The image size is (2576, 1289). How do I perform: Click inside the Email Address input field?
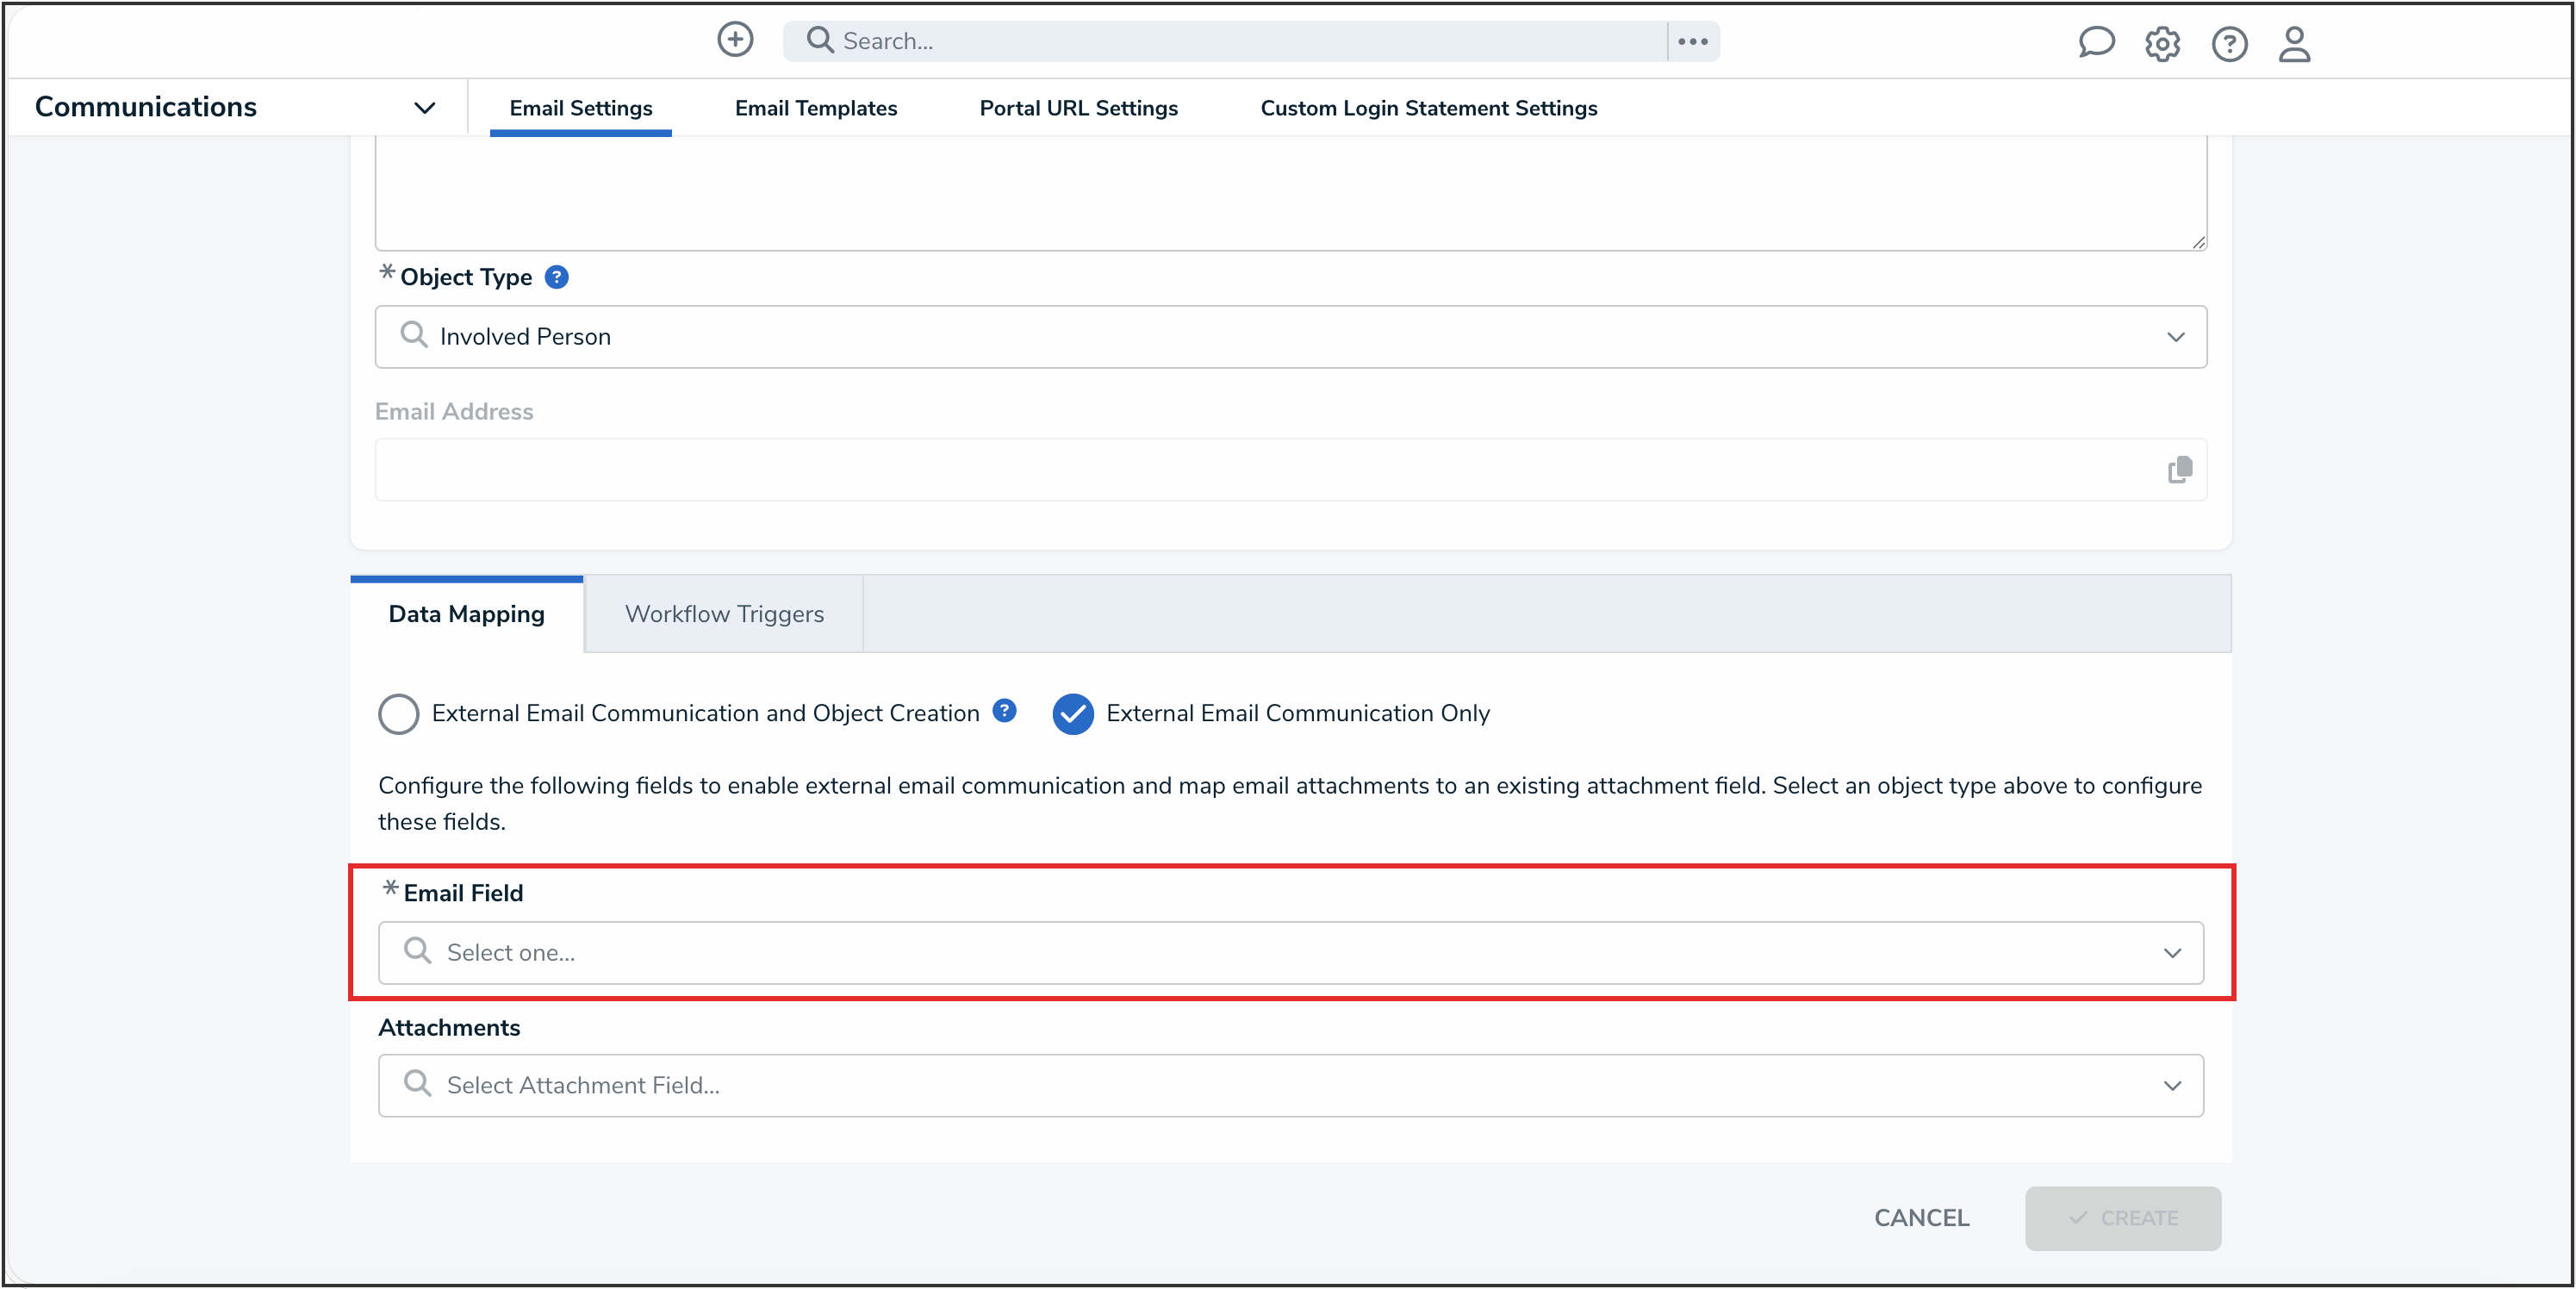(x=1200, y=469)
